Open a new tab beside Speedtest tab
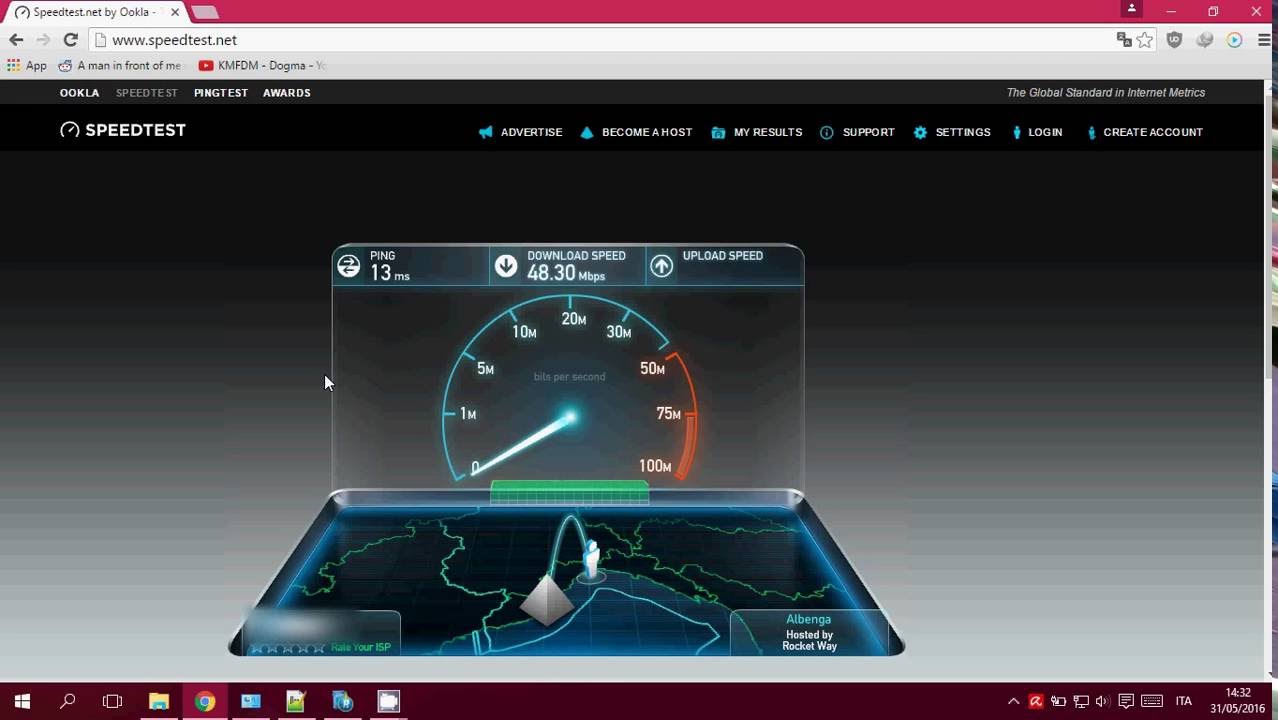 pyautogui.click(x=204, y=12)
